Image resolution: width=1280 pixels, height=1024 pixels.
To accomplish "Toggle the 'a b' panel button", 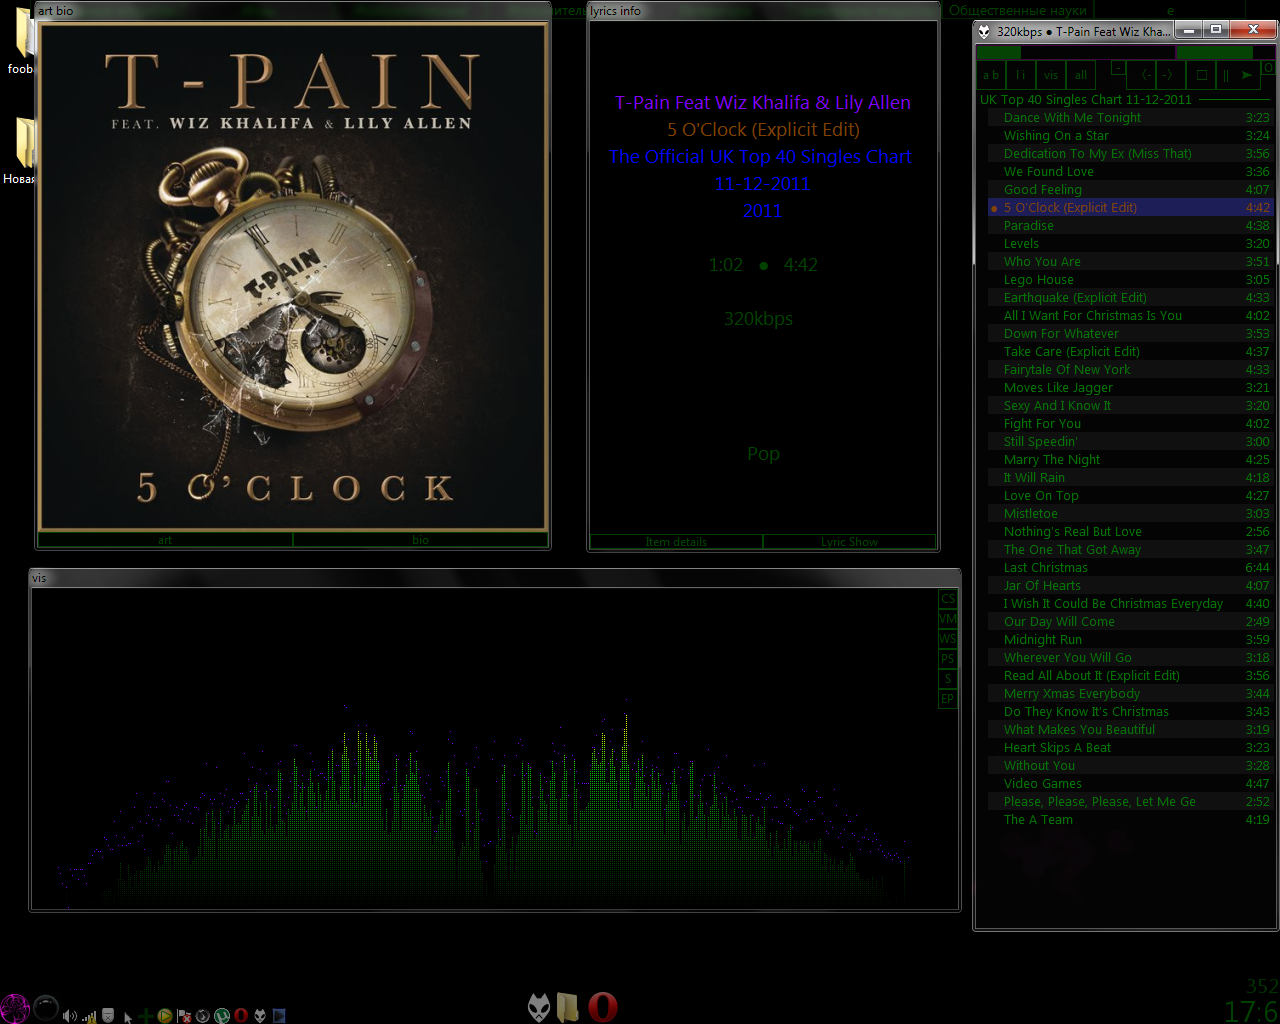I will [x=991, y=75].
